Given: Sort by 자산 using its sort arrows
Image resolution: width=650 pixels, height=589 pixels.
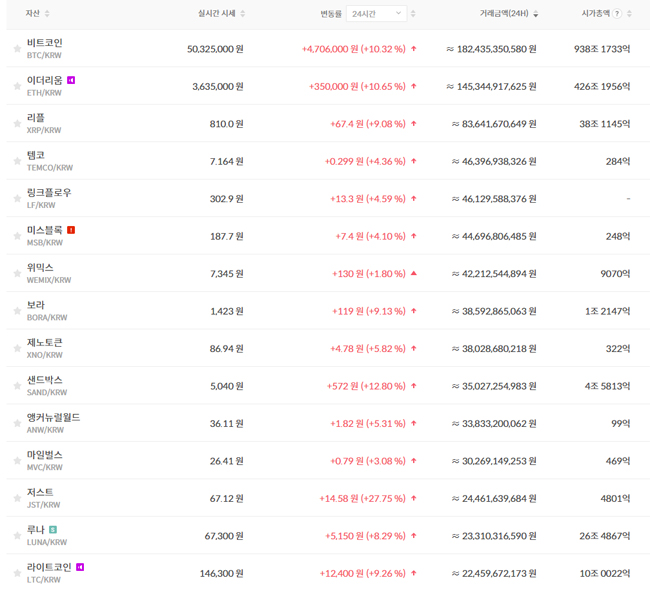Looking at the screenshot, I should (47, 14).
